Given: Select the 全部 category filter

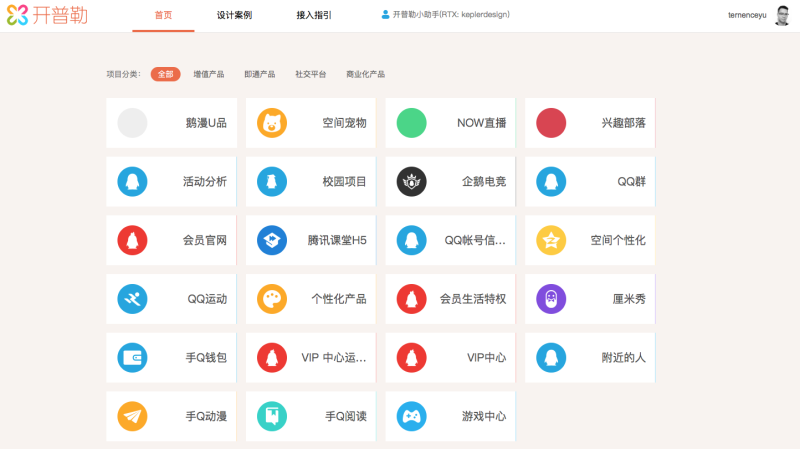Looking at the screenshot, I should (x=165, y=74).
